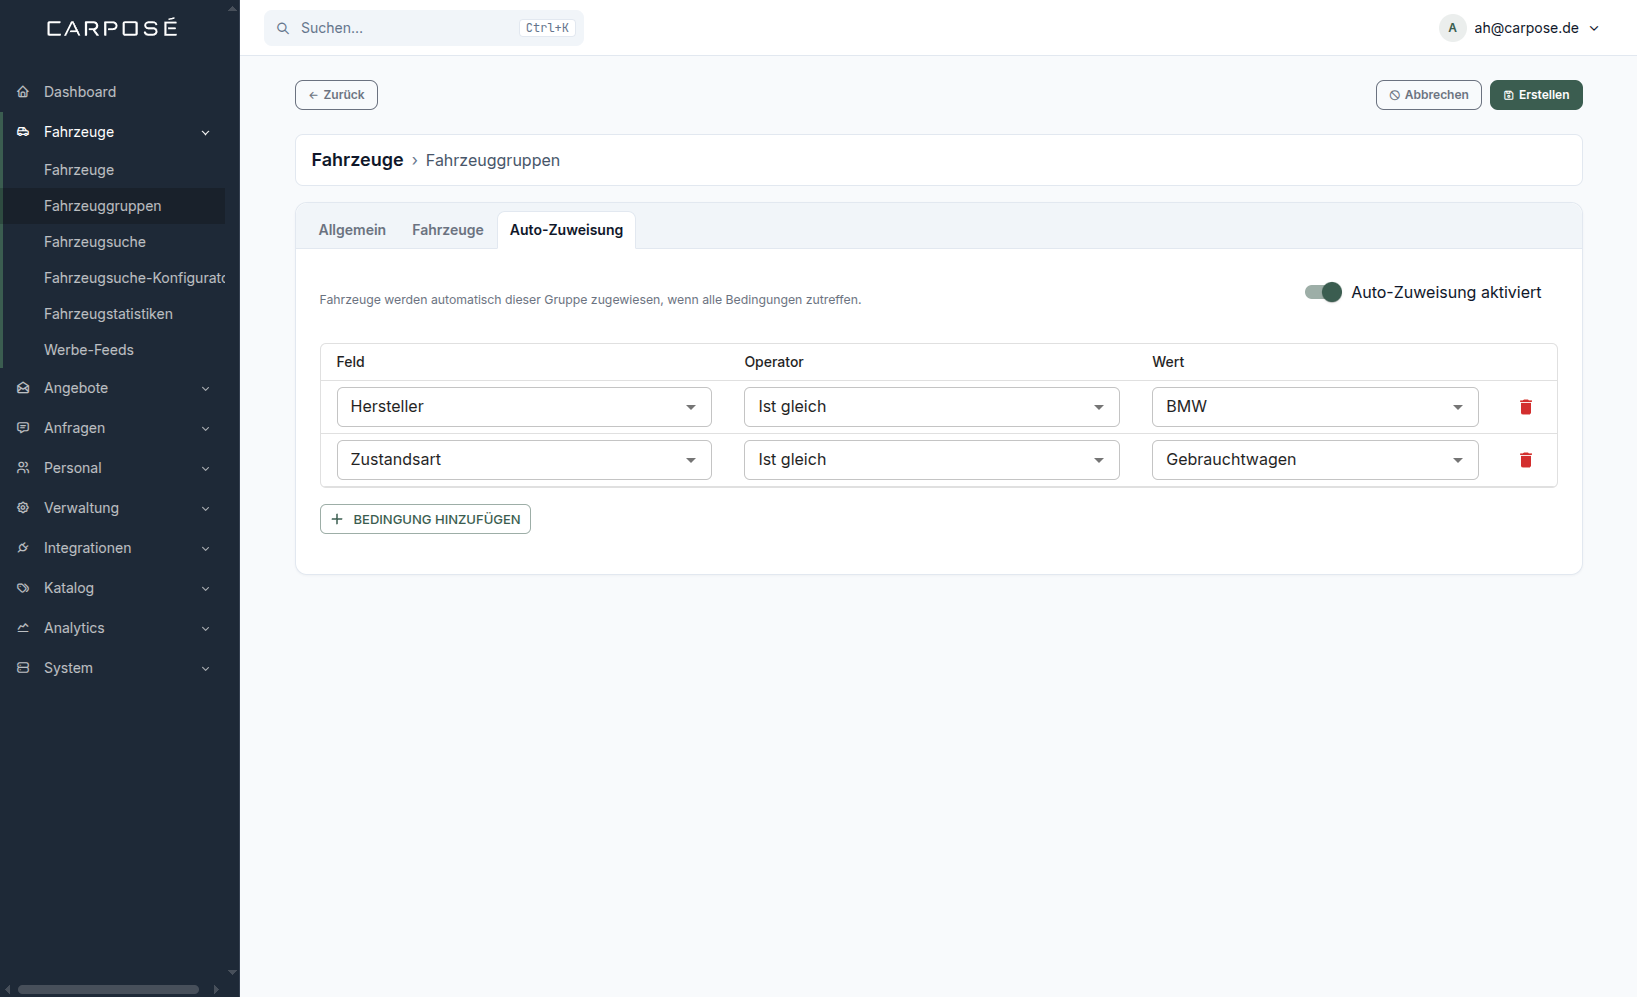Image resolution: width=1637 pixels, height=997 pixels.
Task: Switch to the Allgemein tab
Action: coord(352,230)
